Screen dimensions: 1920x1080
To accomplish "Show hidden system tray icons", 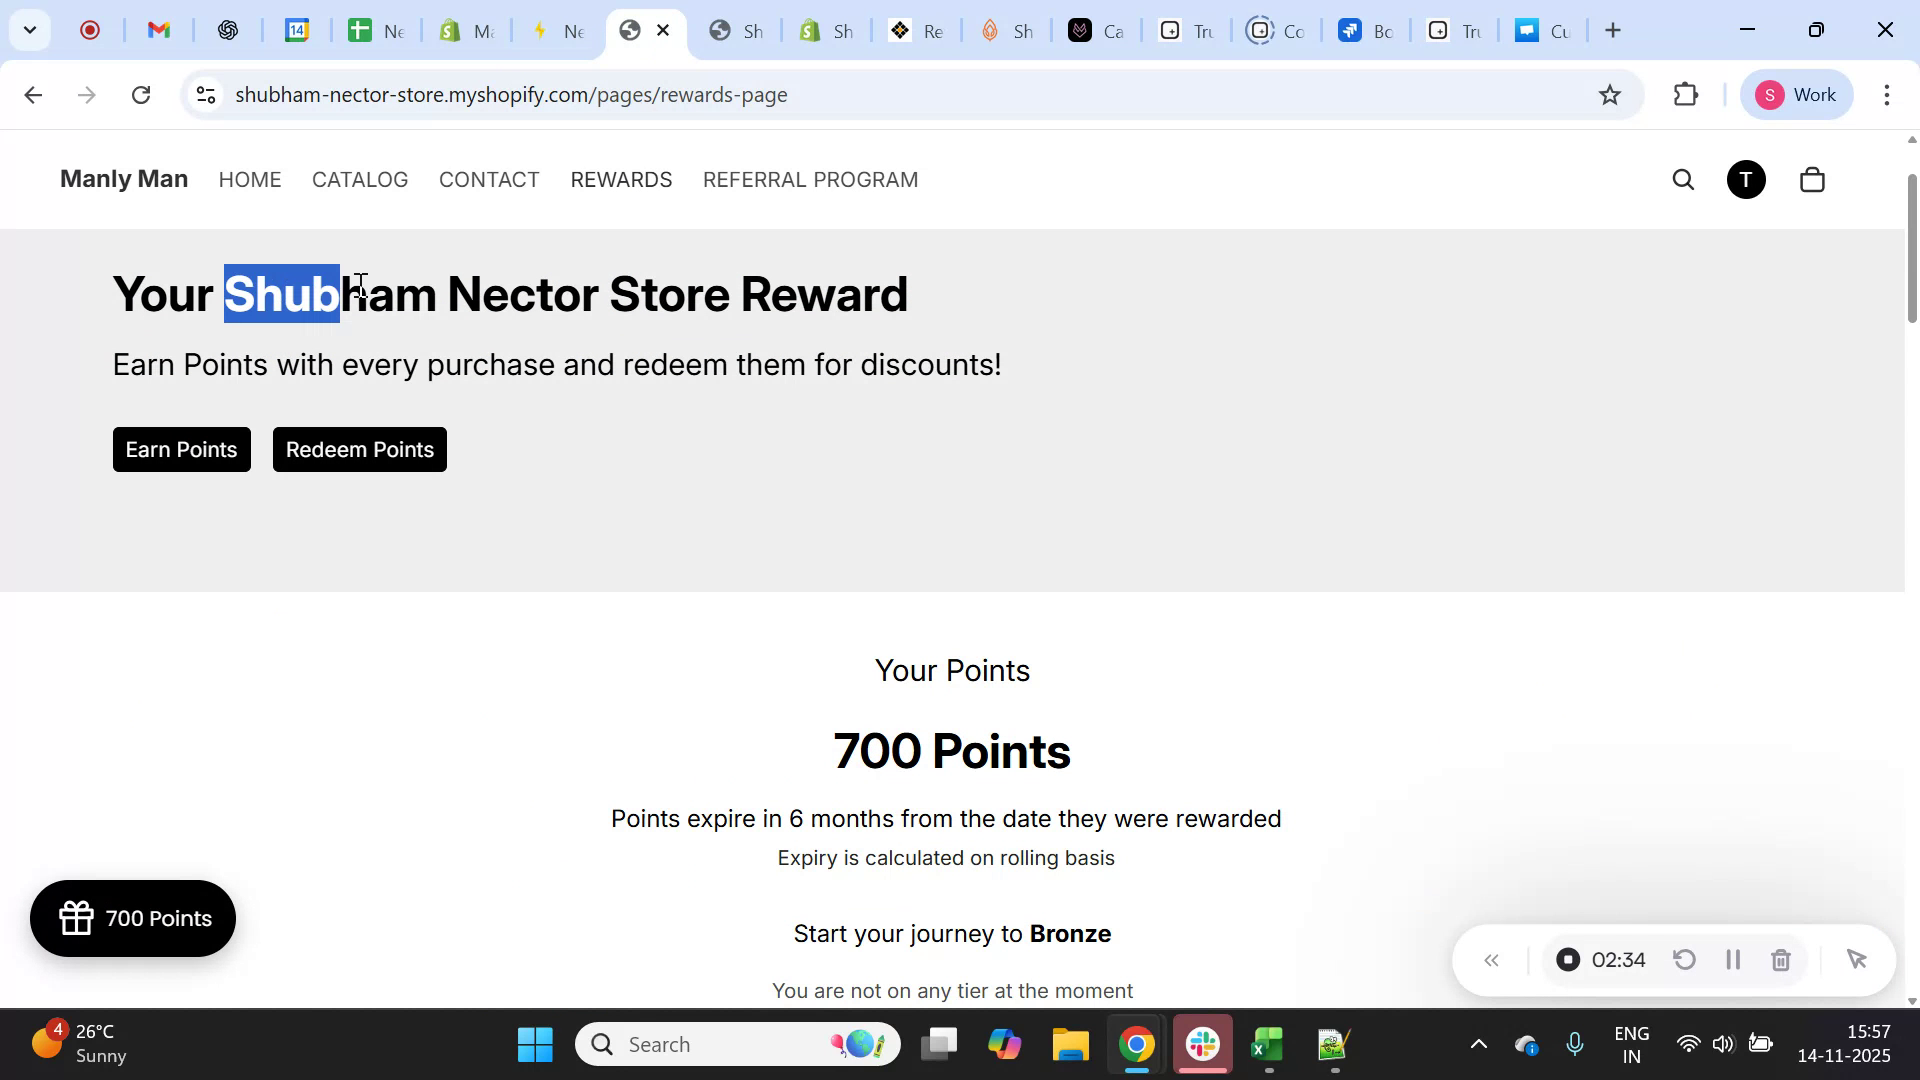I will pyautogui.click(x=1478, y=1045).
